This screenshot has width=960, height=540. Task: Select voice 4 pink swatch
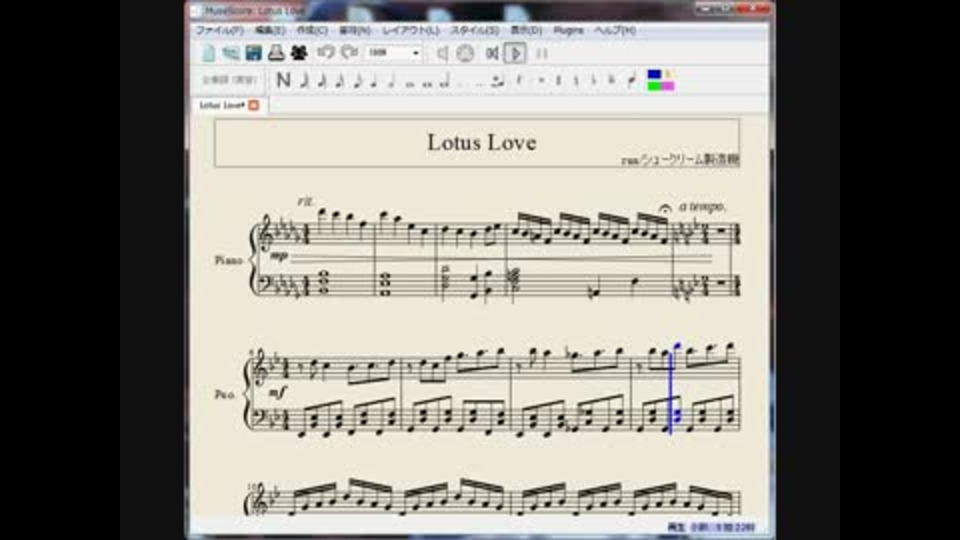pos(668,86)
